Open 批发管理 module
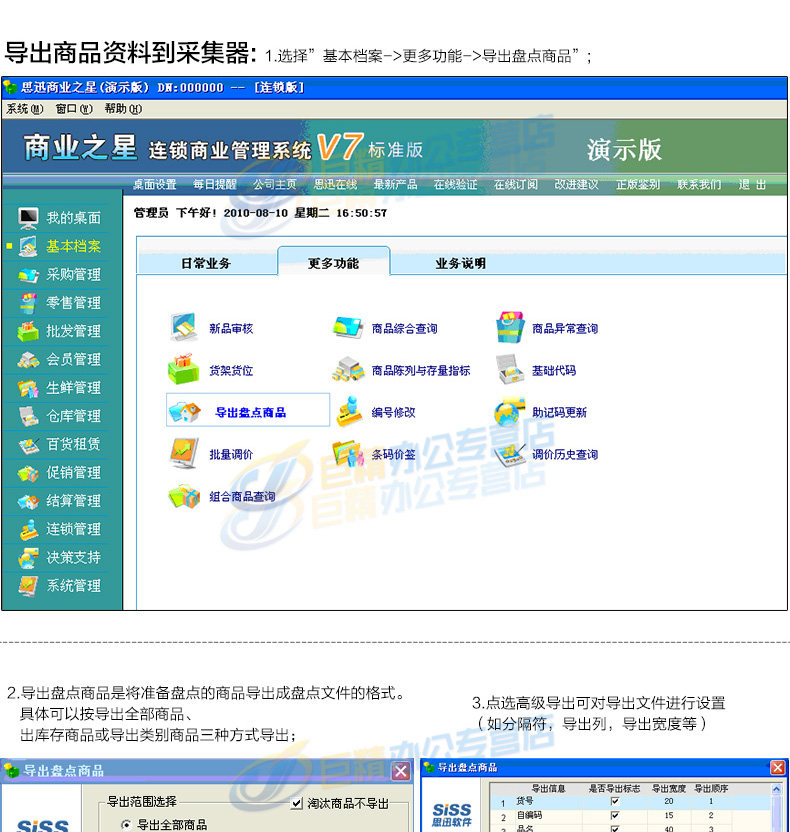Image resolution: width=790 pixels, height=832 pixels. (59, 331)
